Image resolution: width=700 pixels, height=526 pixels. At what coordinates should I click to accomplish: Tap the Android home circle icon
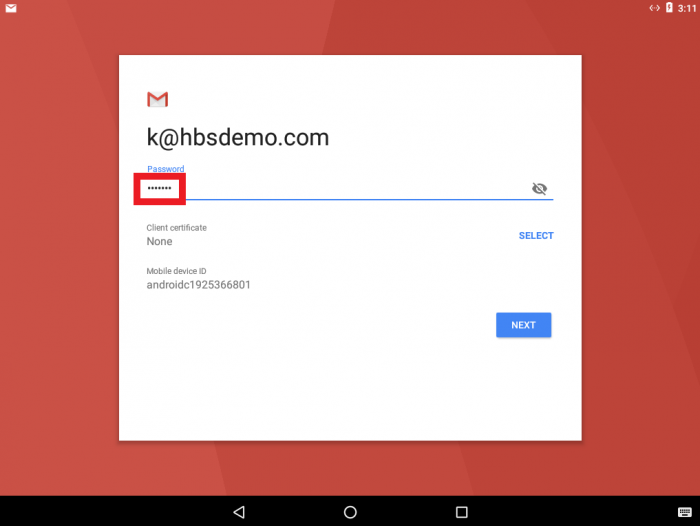click(350, 512)
